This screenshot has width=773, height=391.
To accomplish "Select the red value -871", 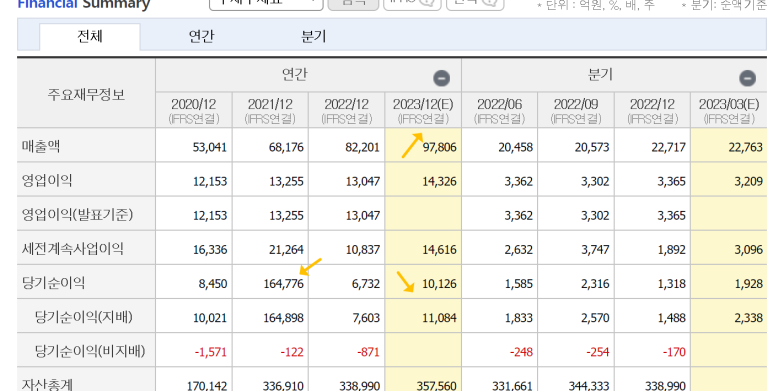I will pos(368,353).
